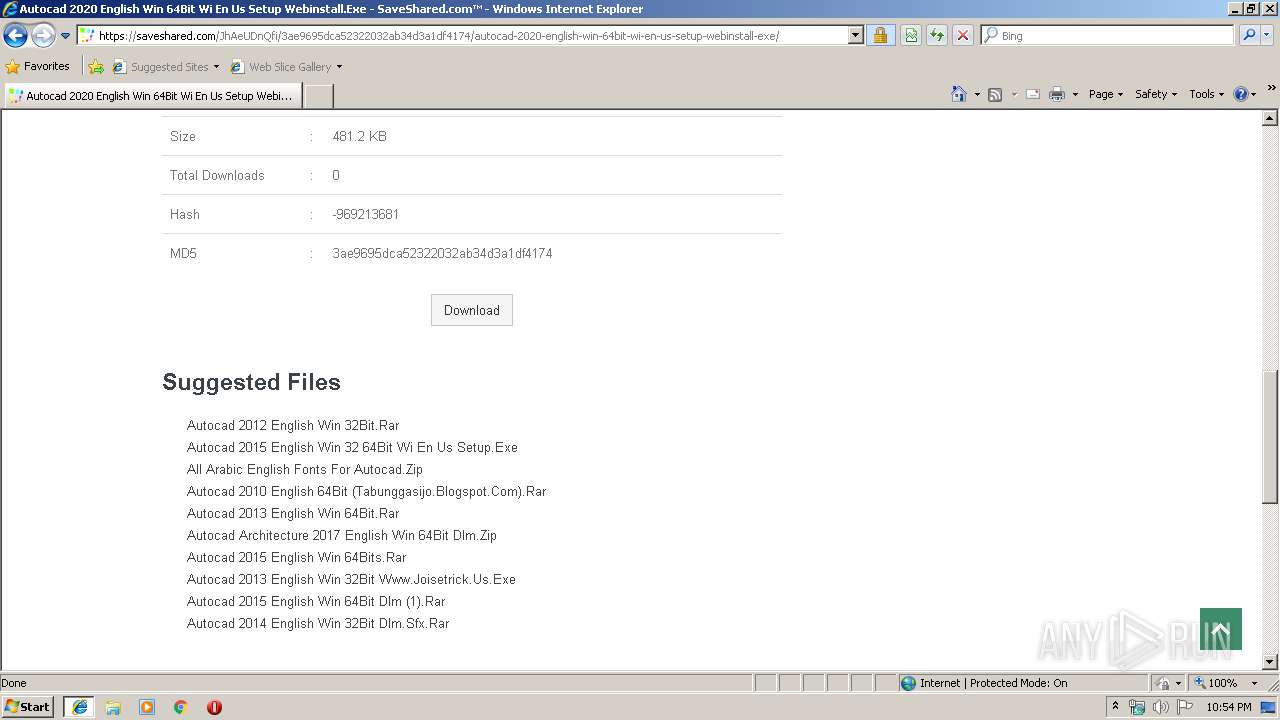Click the green scroll-to-top arrow button

[1221, 629]
